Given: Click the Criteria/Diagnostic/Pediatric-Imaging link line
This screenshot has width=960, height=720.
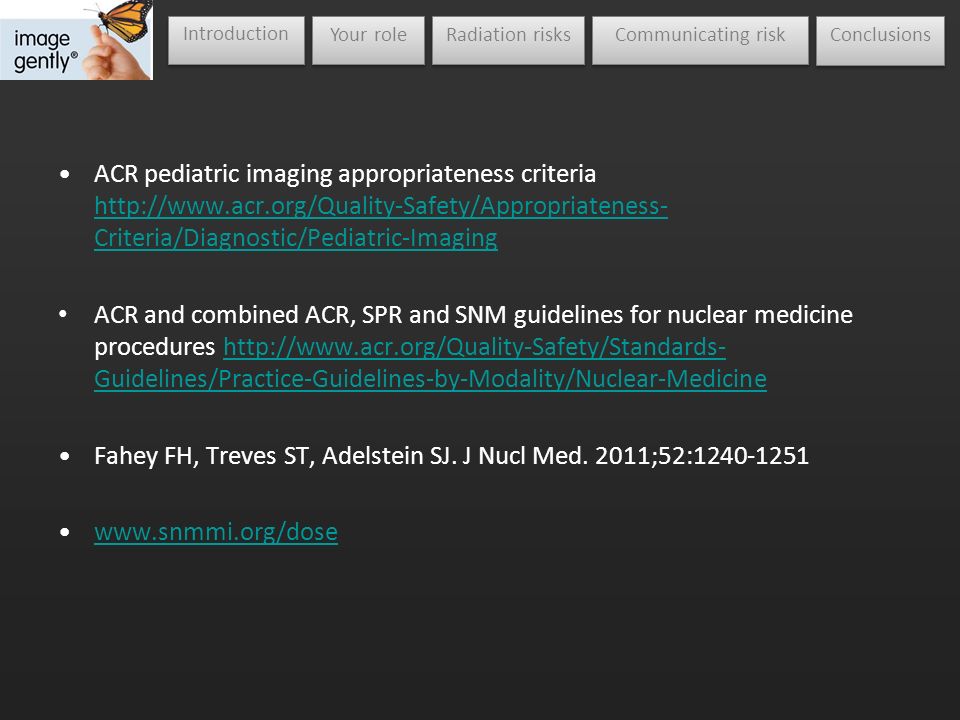Looking at the screenshot, I should click(x=296, y=238).
